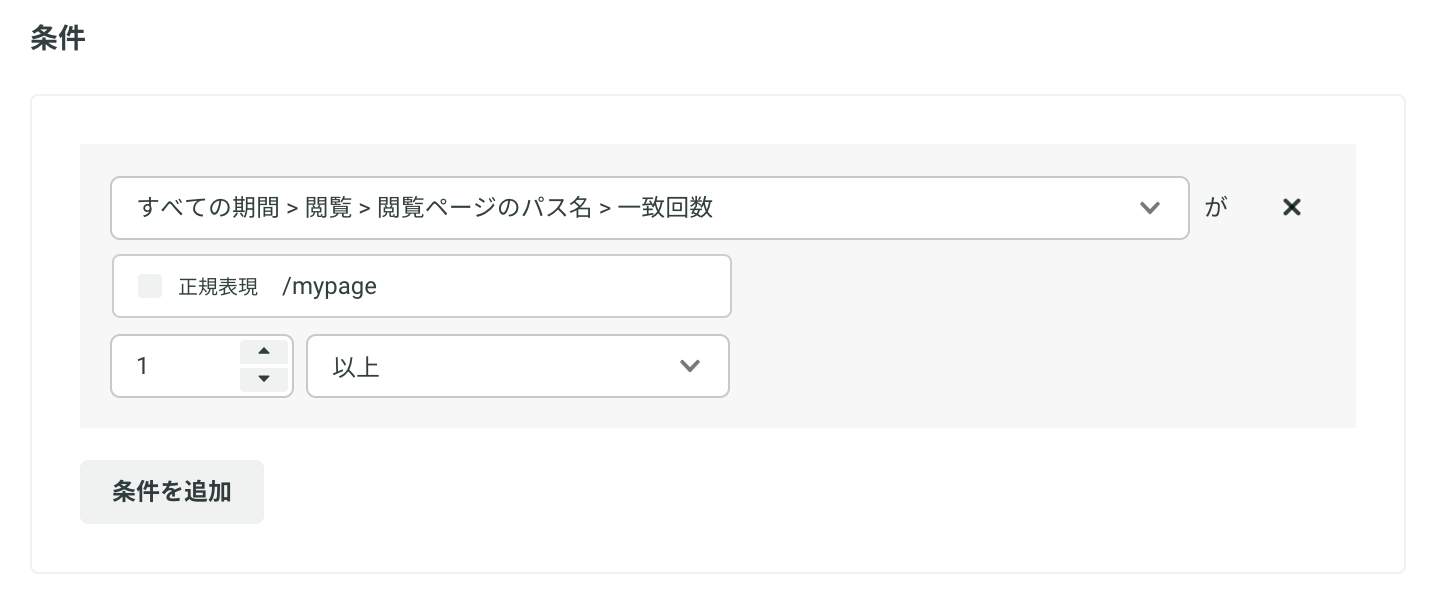Decrease the count with the down arrow
1434x604 pixels.
(264, 379)
